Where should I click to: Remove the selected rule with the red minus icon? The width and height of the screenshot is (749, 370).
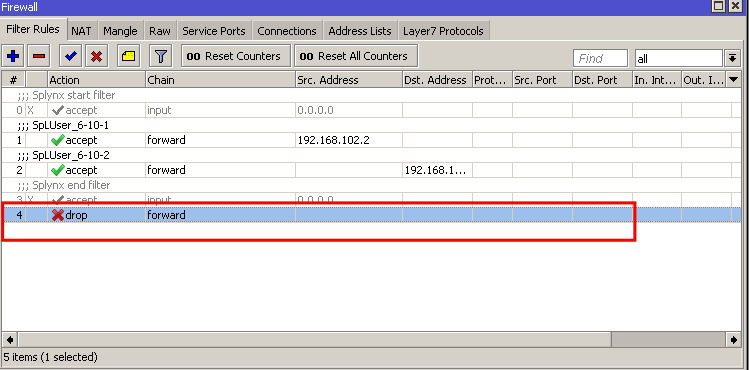pyautogui.click(x=39, y=56)
